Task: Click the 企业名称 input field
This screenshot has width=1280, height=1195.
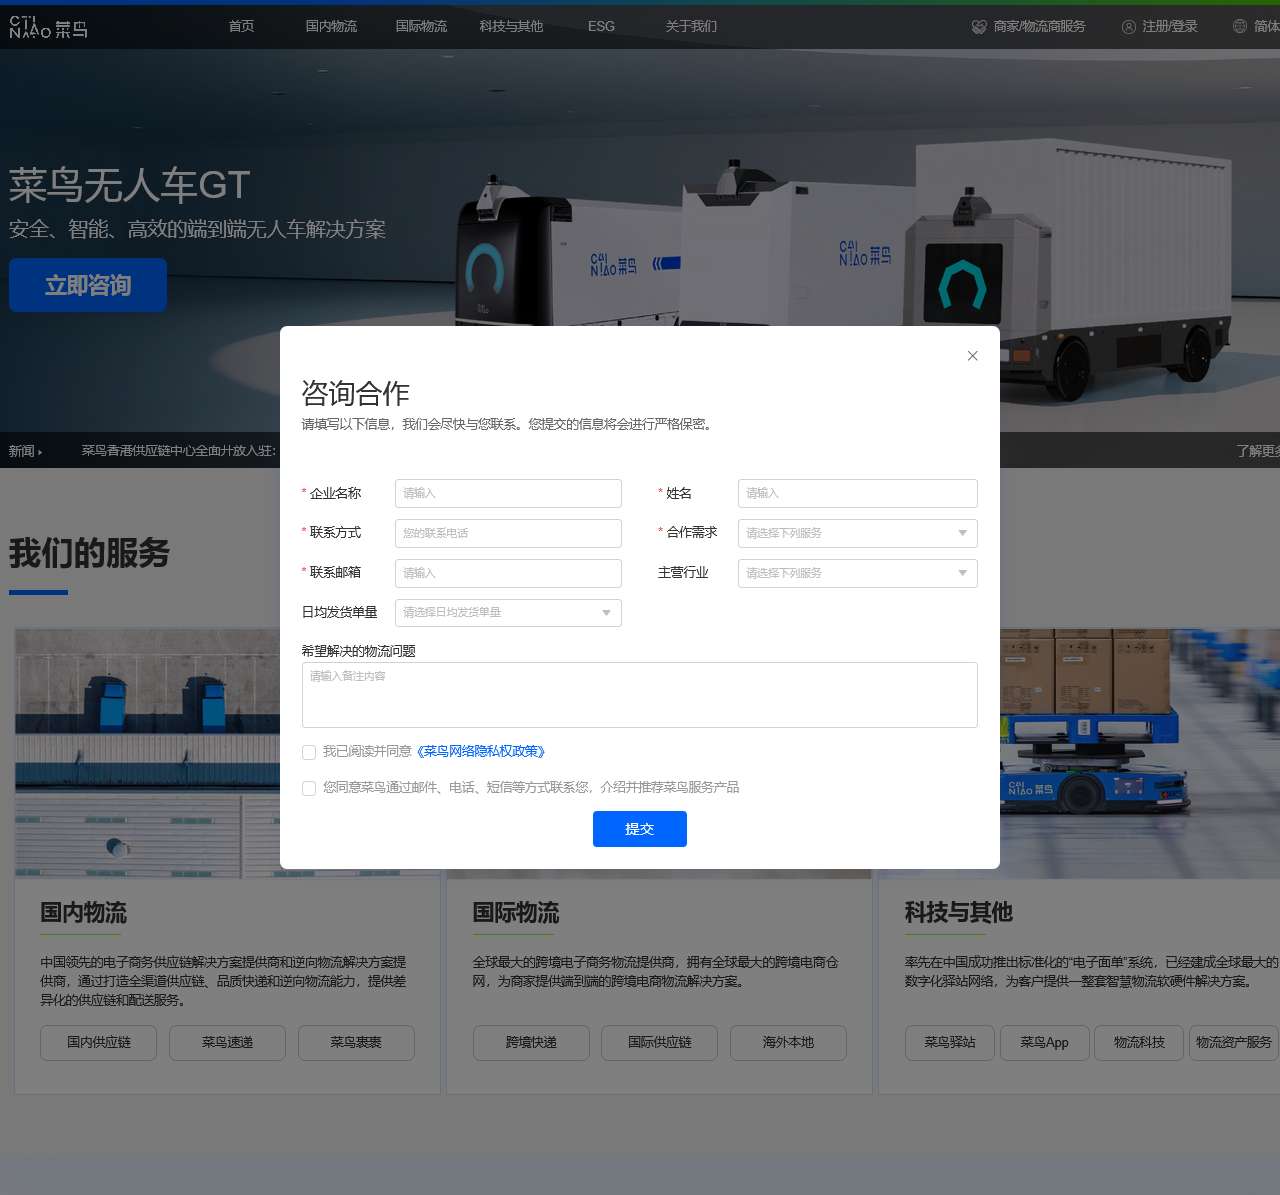Action: click(508, 493)
